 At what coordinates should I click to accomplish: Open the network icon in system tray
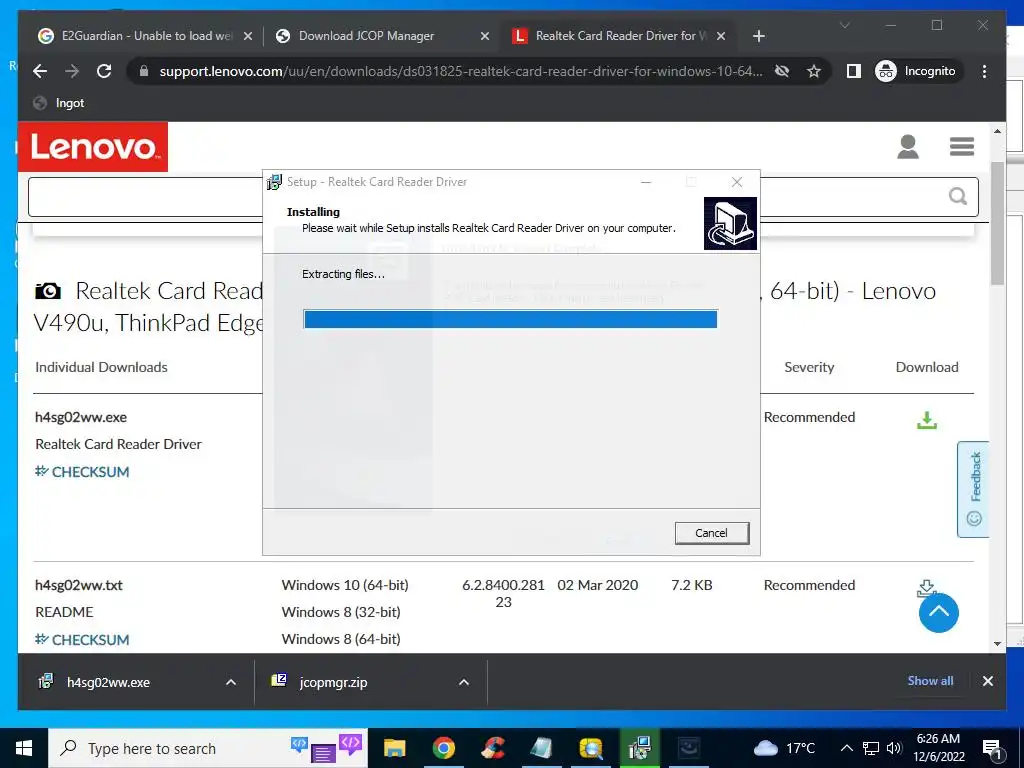(871, 748)
